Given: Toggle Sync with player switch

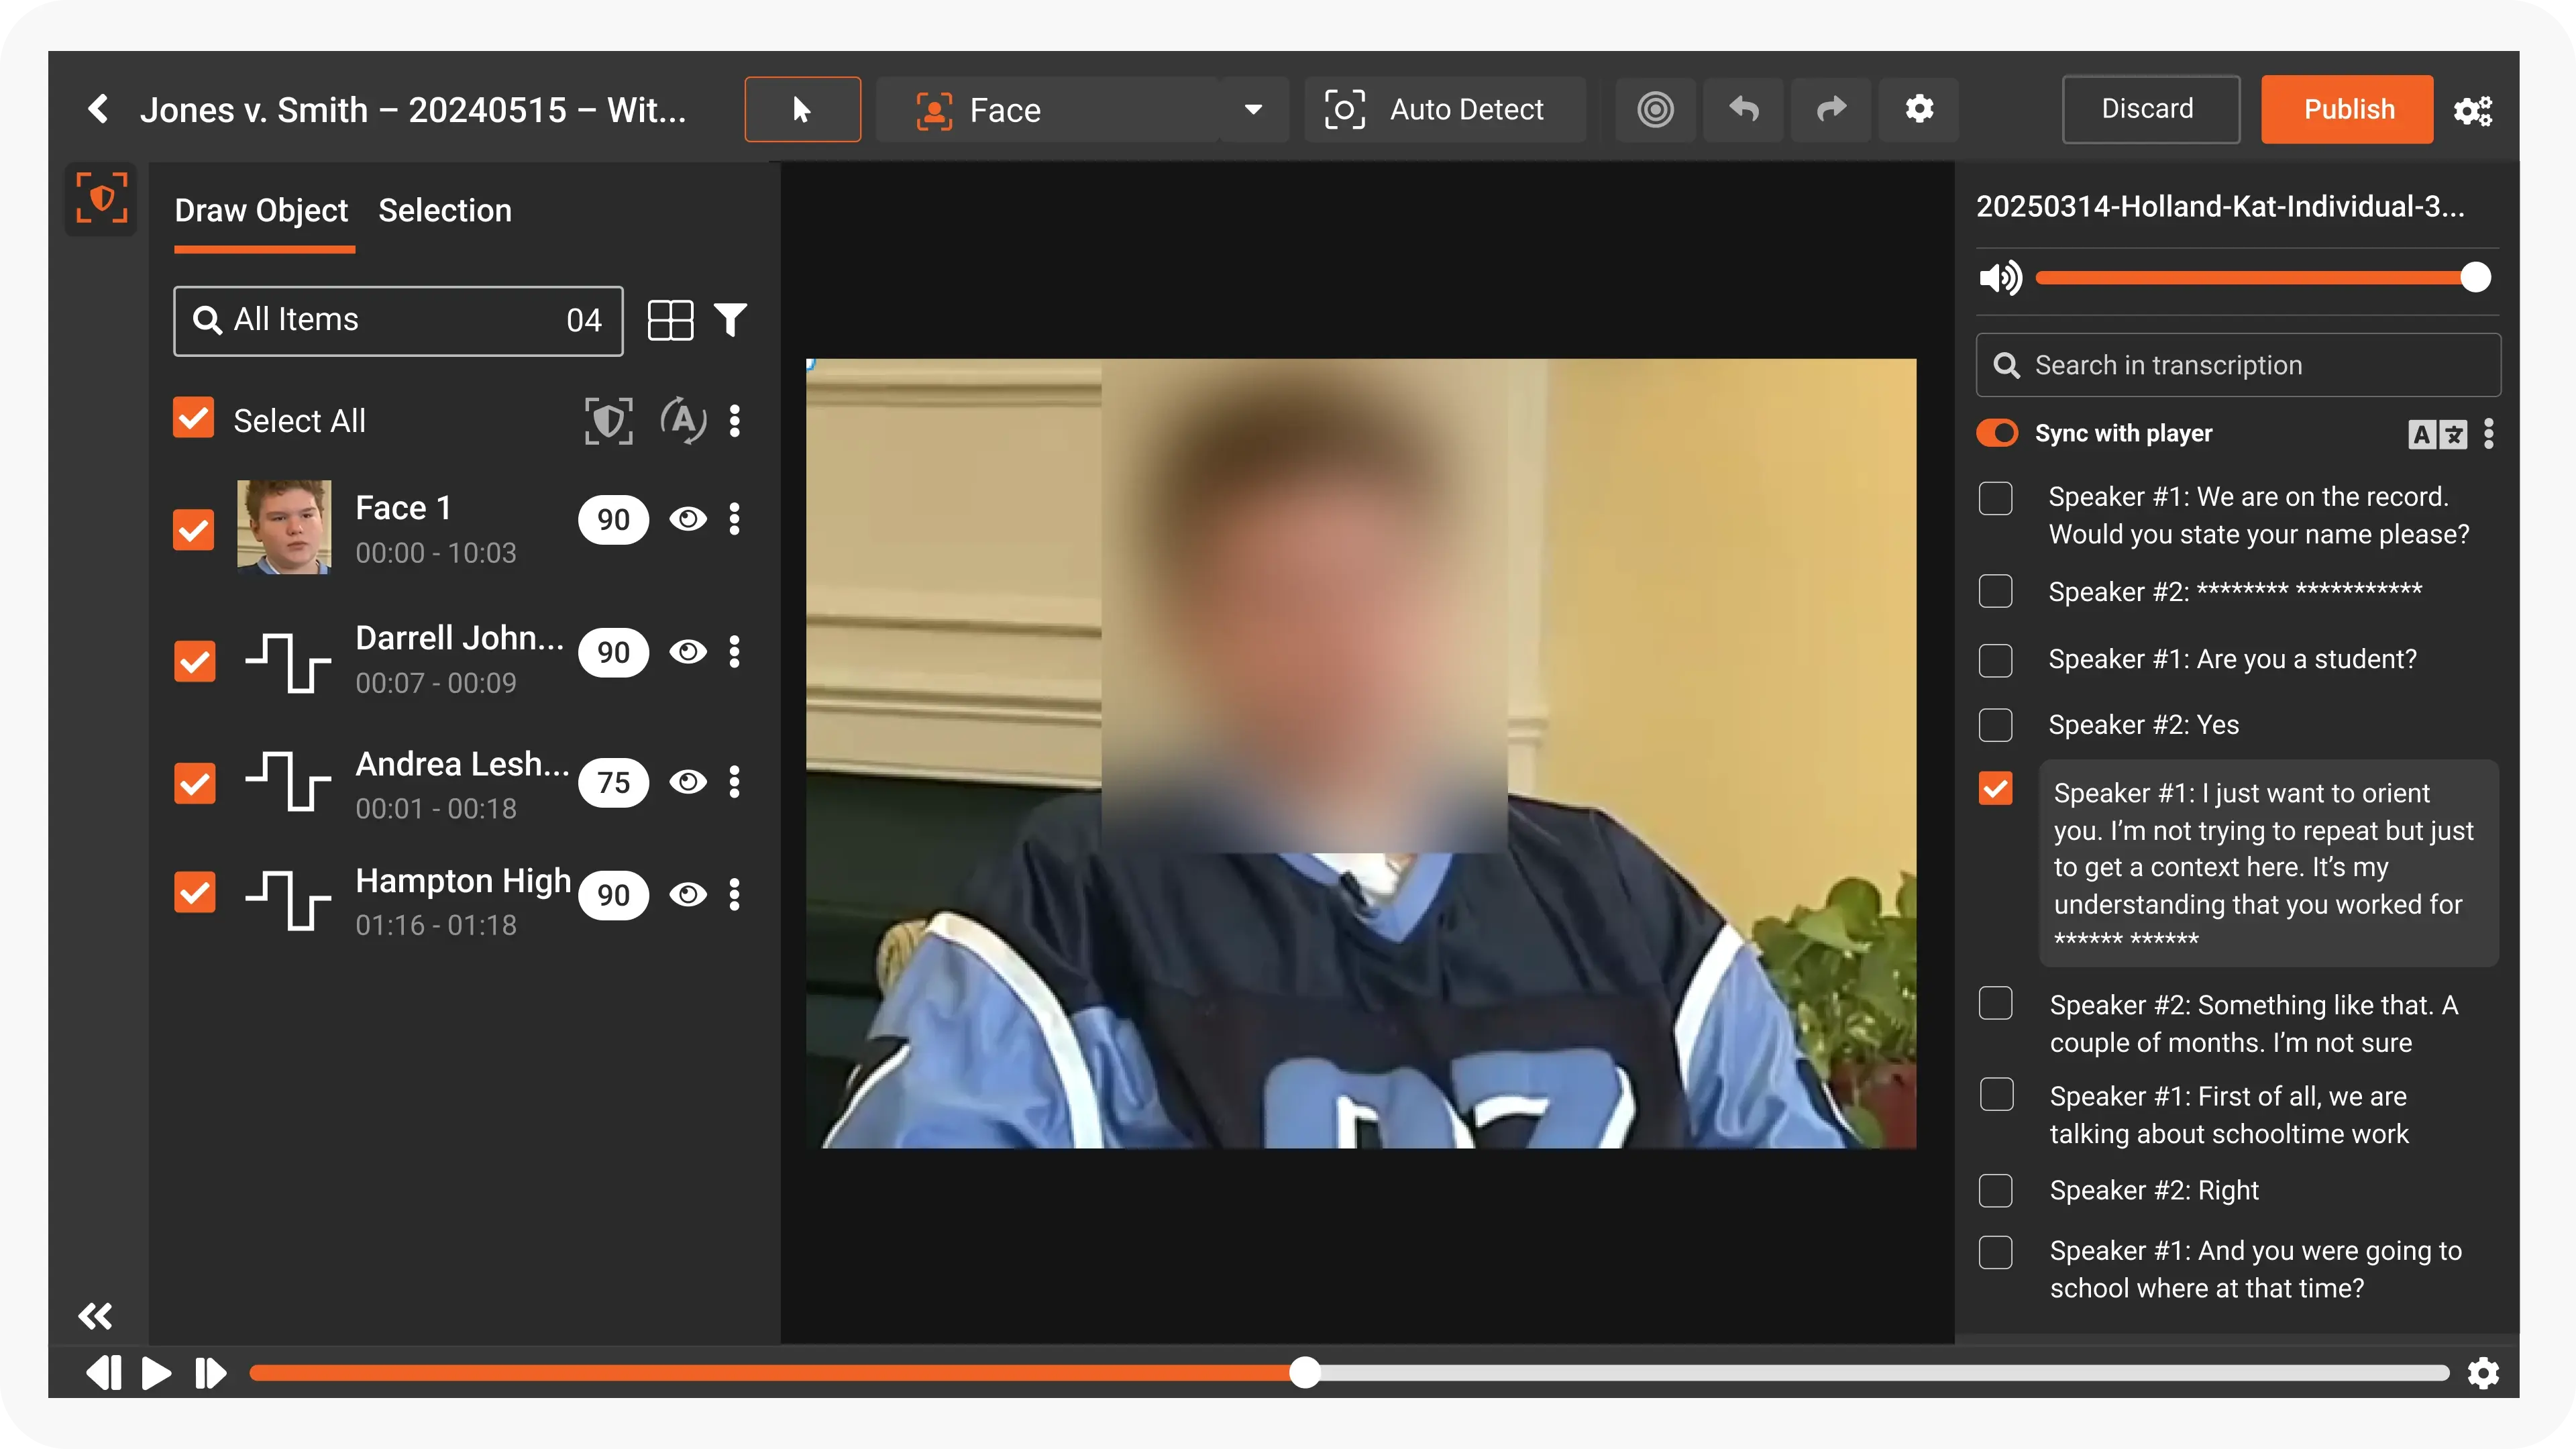Looking at the screenshot, I should pyautogui.click(x=1997, y=433).
